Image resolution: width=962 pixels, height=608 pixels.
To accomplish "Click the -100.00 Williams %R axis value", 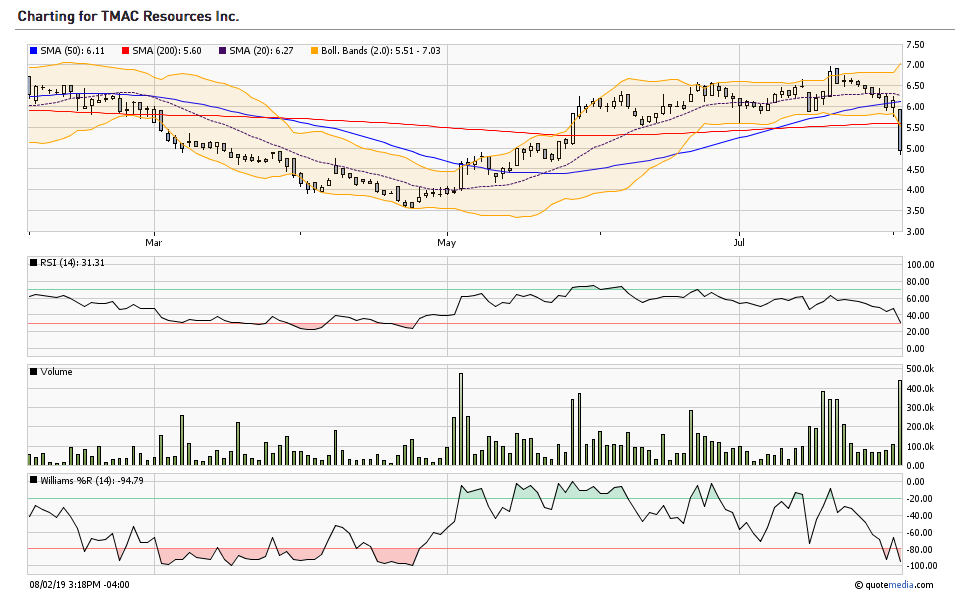I will point(922,566).
